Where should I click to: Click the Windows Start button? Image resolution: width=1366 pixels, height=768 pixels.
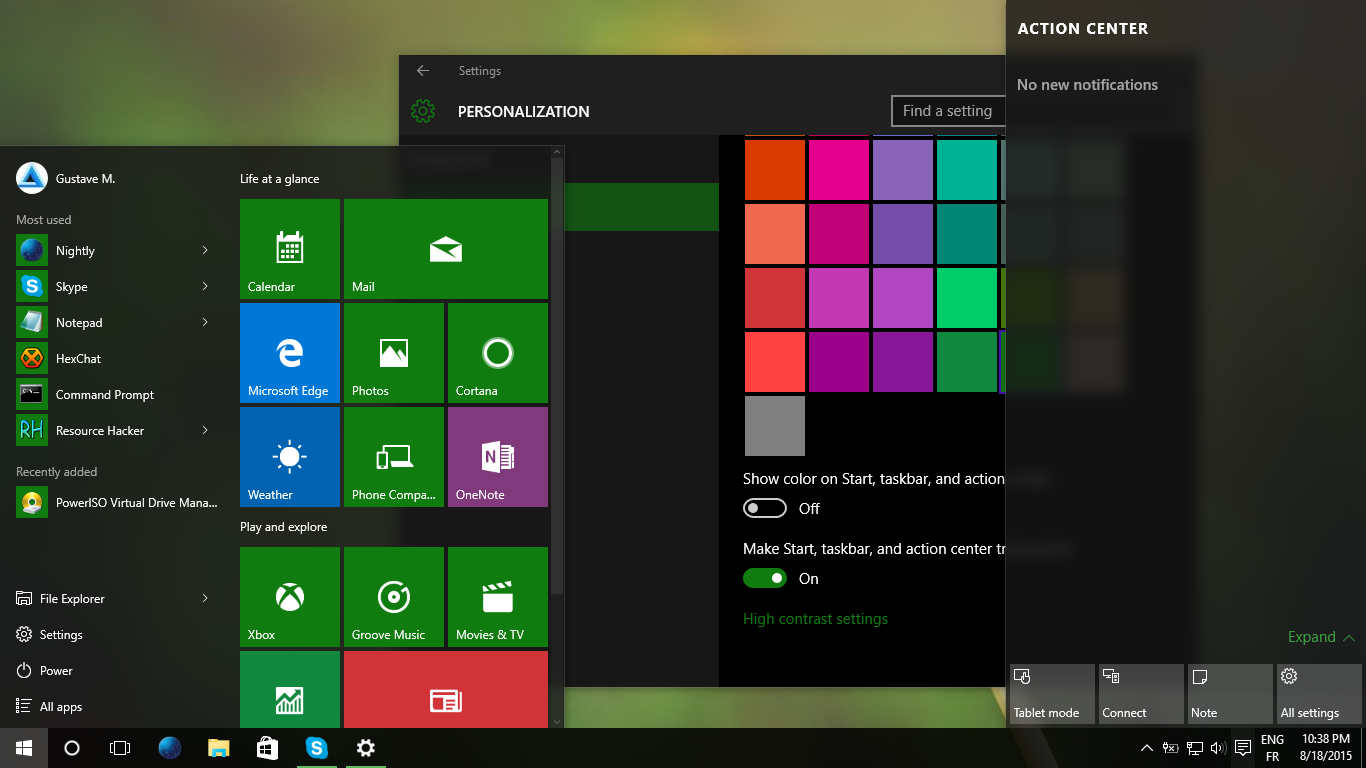click(24, 748)
